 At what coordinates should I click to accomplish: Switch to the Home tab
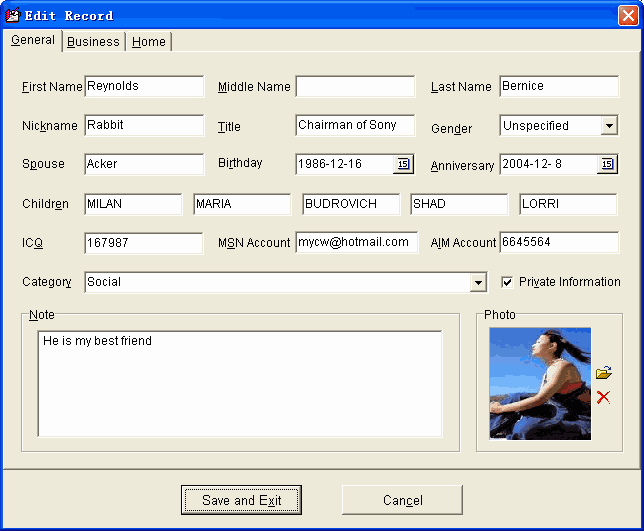[149, 42]
